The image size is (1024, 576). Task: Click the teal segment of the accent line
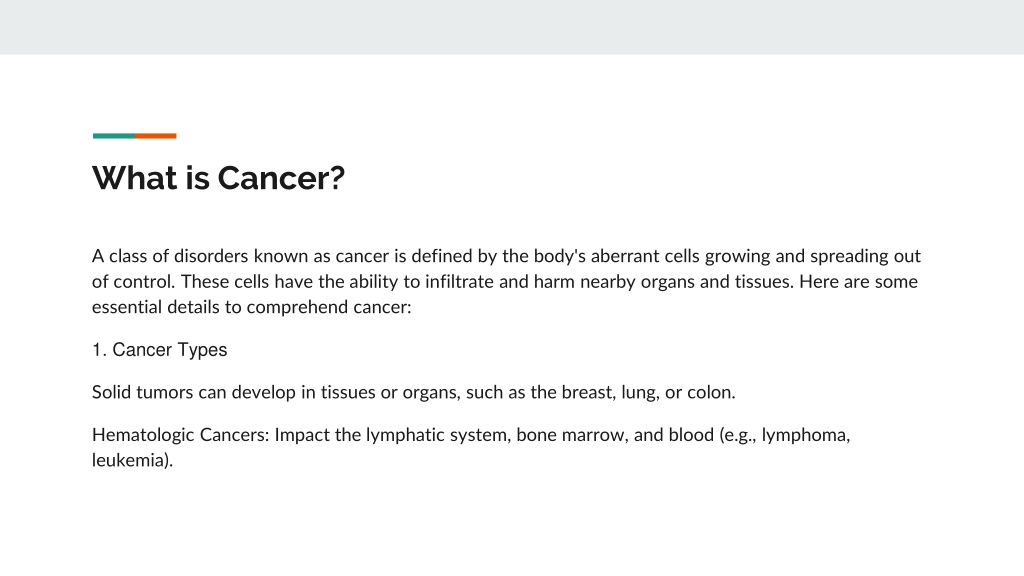click(114, 136)
